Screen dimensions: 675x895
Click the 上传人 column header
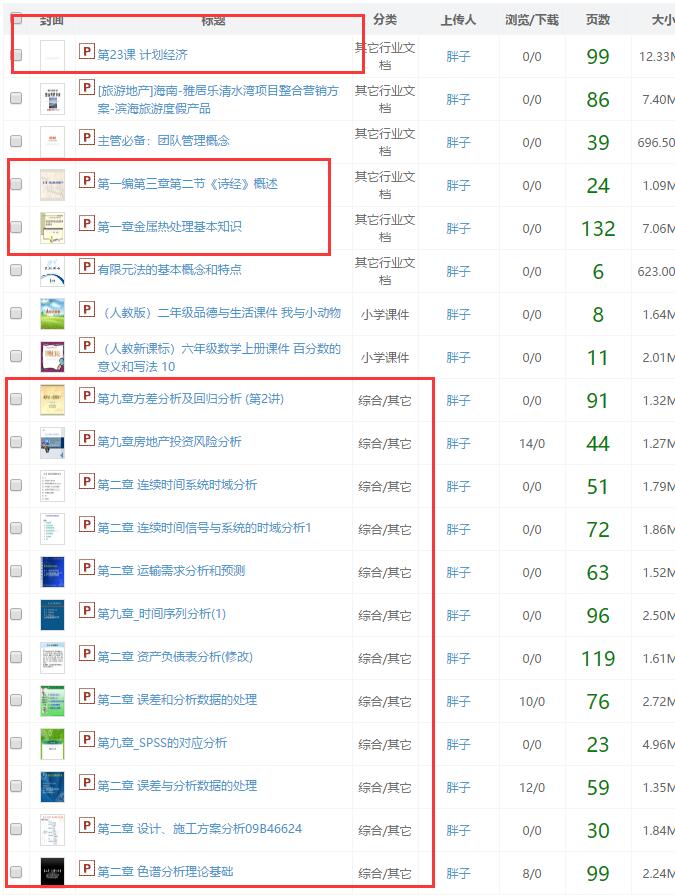pos(458,19)
